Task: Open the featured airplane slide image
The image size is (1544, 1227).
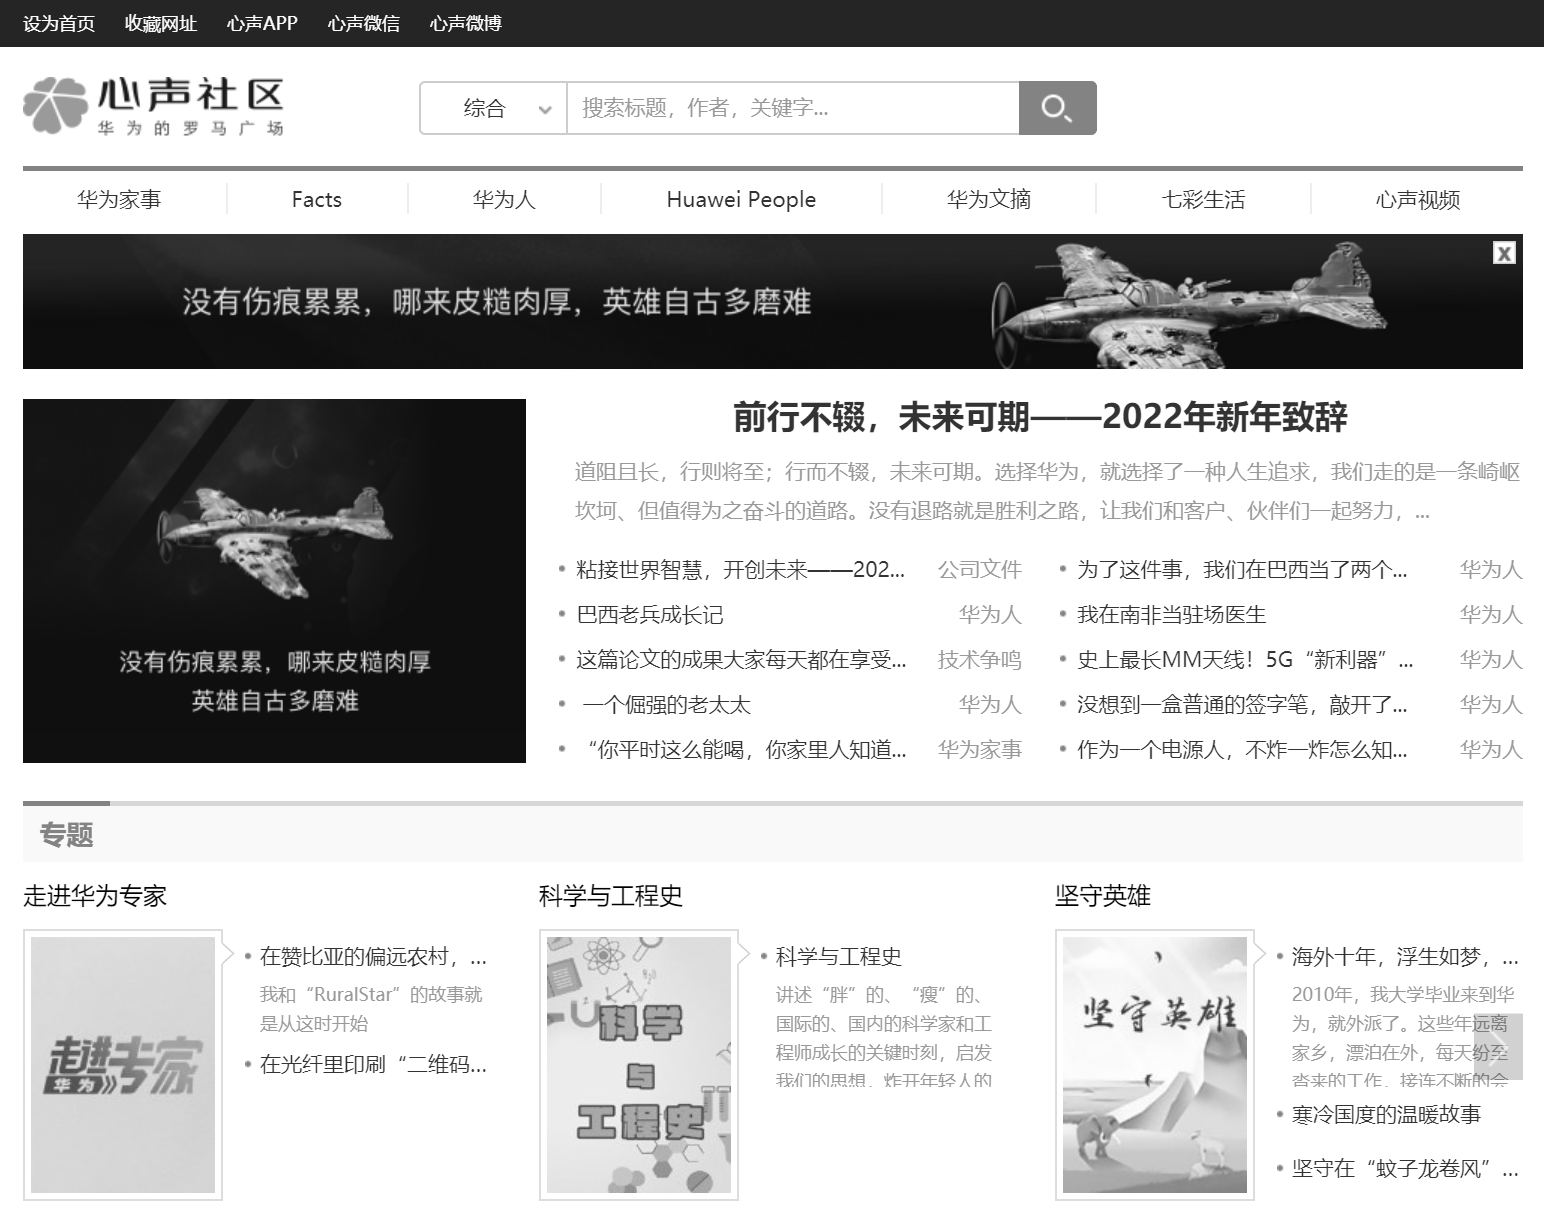Action: click(274, 581)
